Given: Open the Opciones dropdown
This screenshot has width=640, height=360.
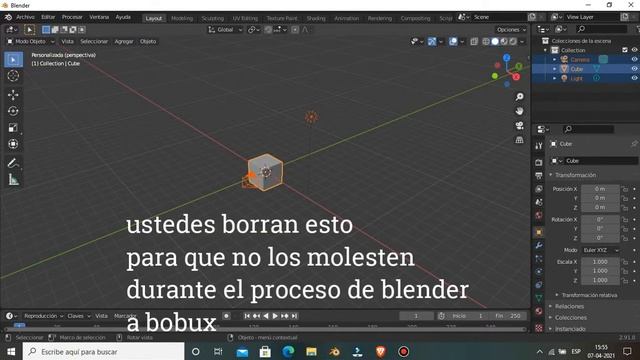Looking at the screenshot, I should click(511, 29).
